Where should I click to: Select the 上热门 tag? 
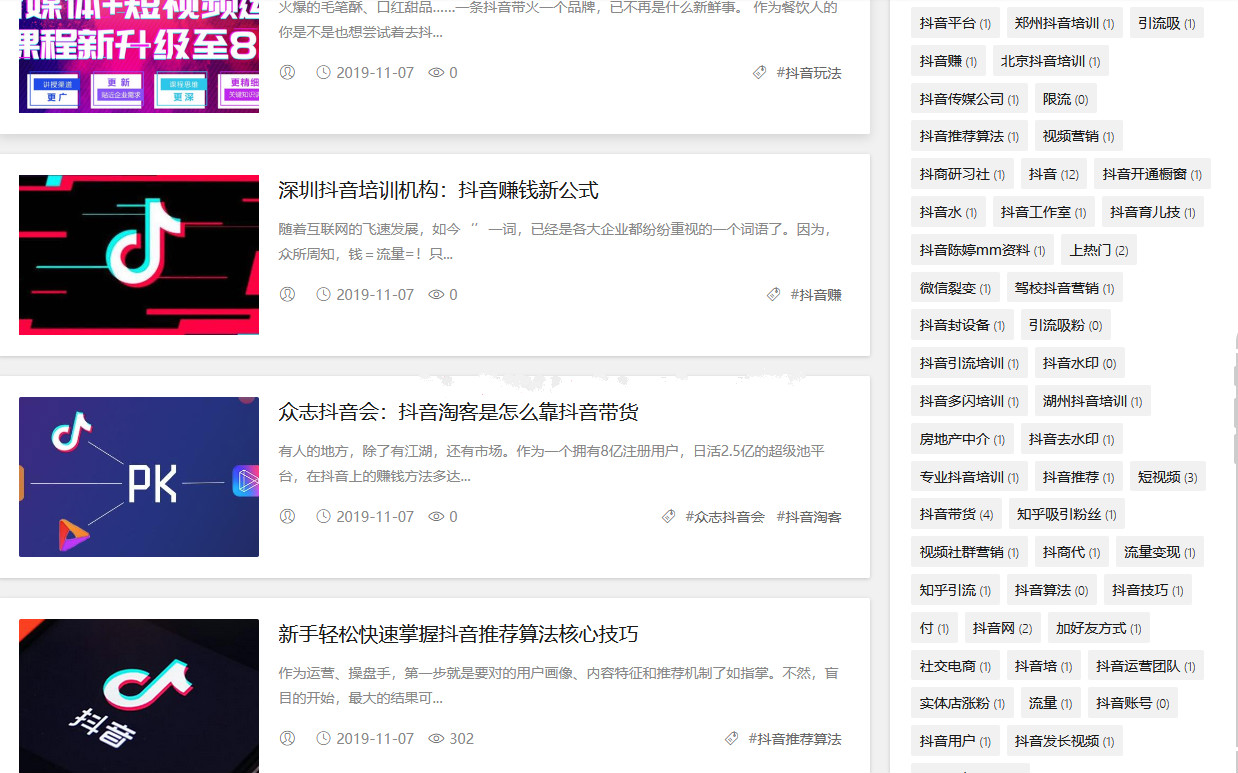point(1098,250)
